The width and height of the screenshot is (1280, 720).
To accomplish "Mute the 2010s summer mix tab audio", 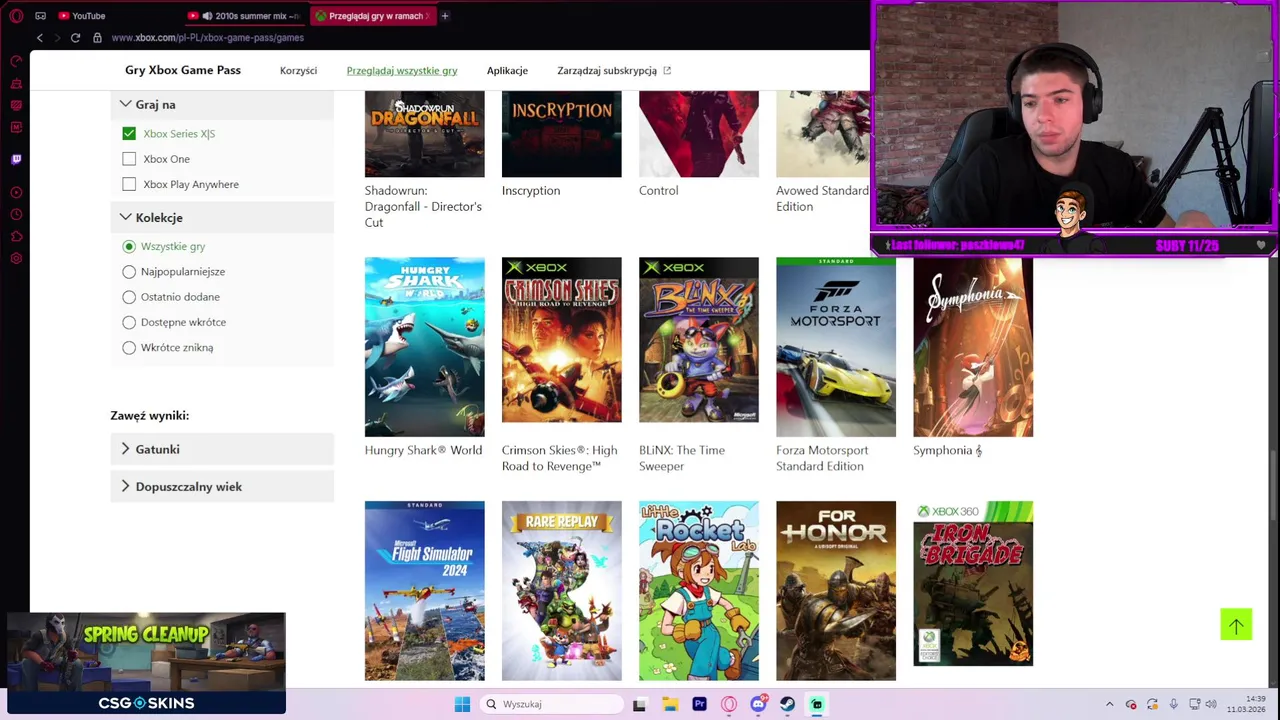I will 207,16.
